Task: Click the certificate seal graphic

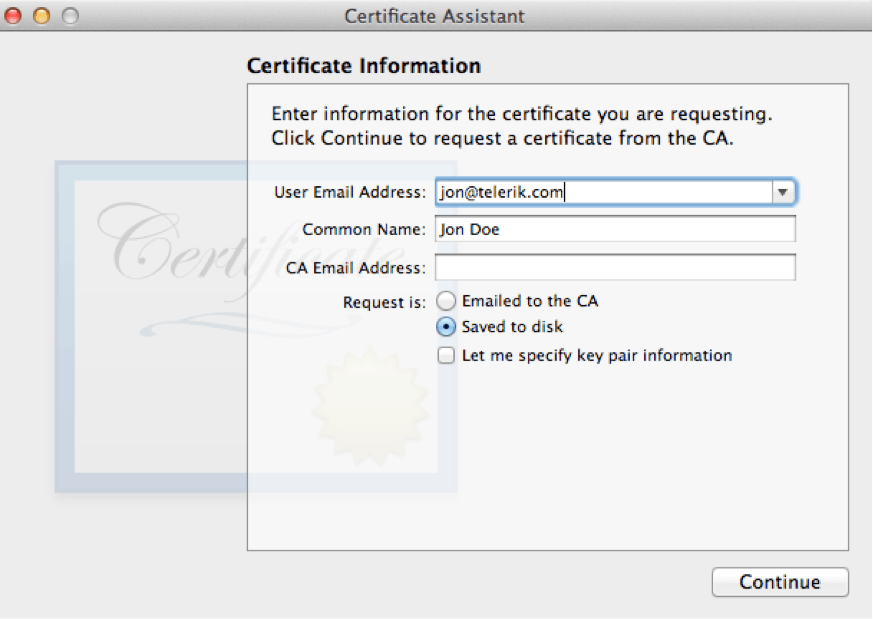Action: point(365,400)
